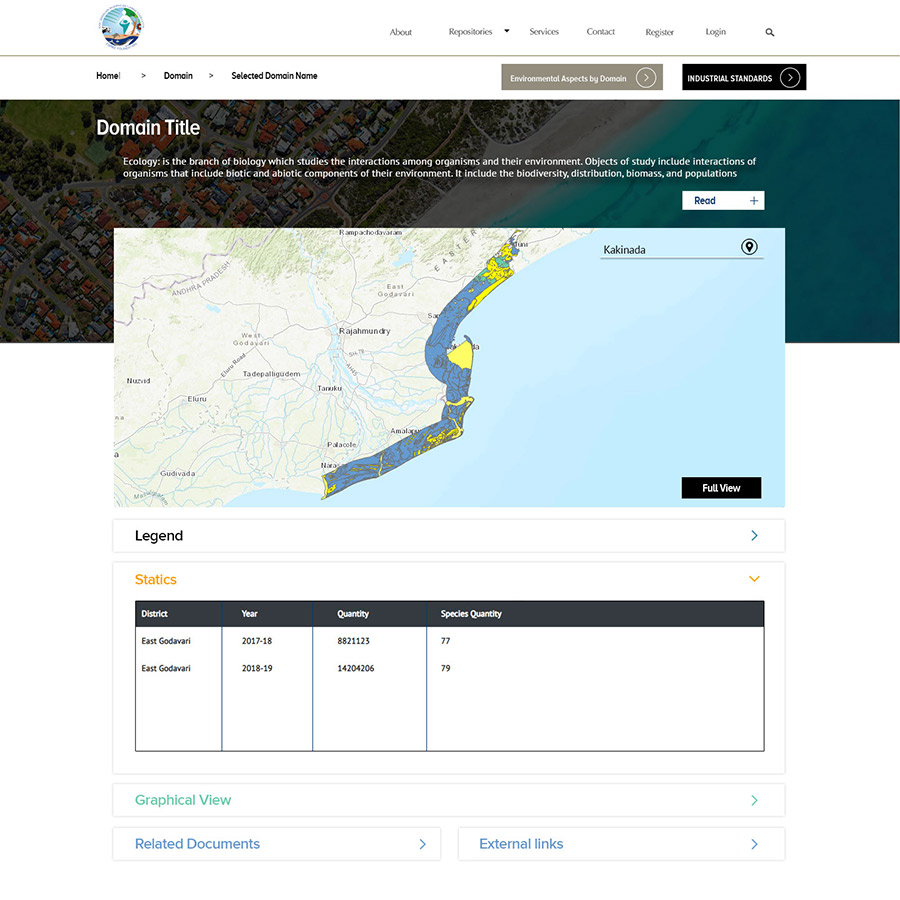Click the Statics panel title
Image resolution: width=900 pixels, height=900 pixels.
pos(156,580)
